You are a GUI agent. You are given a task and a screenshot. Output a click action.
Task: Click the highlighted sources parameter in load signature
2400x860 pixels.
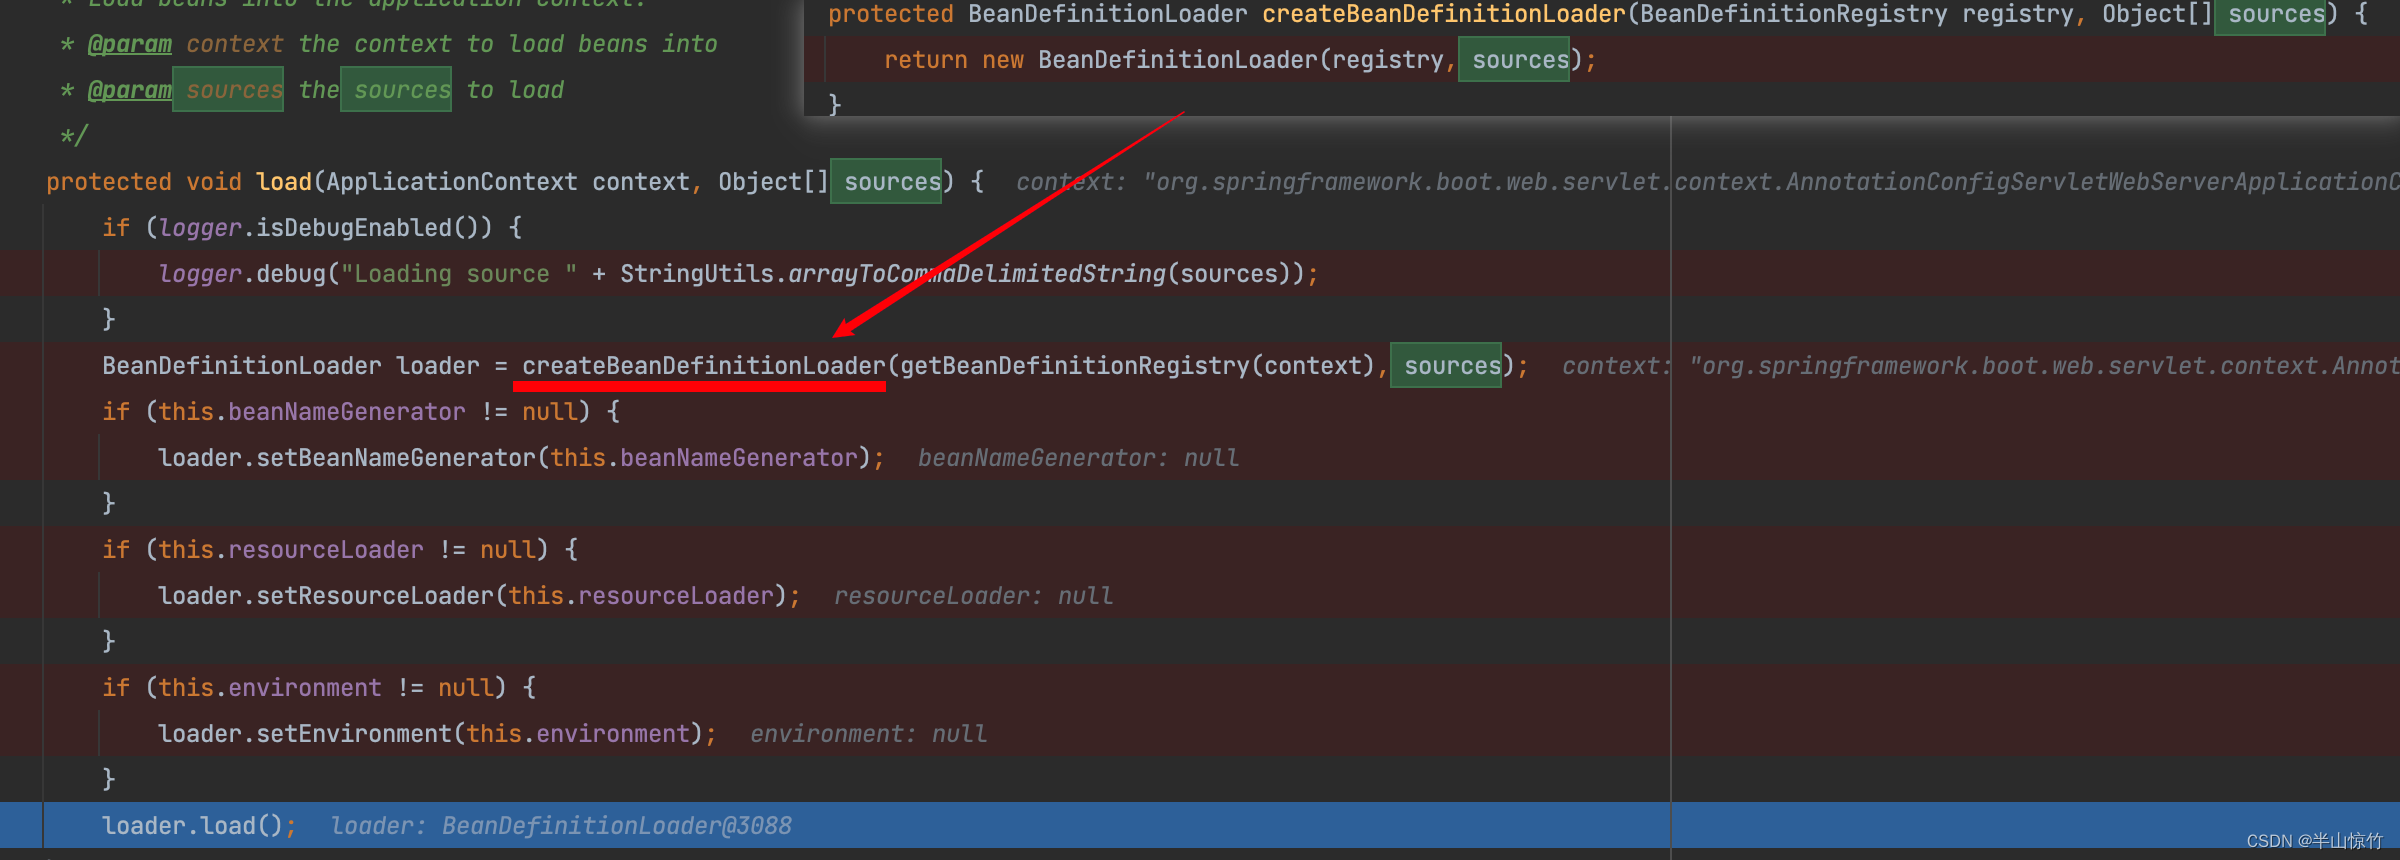[x=886, y=182]
